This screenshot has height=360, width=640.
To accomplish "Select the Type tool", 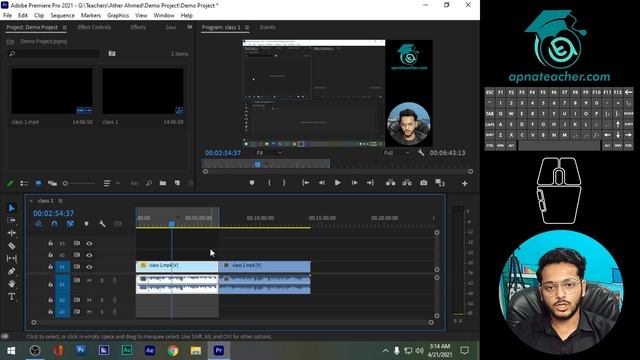I will pyautogui.click(x=11, y=296).
